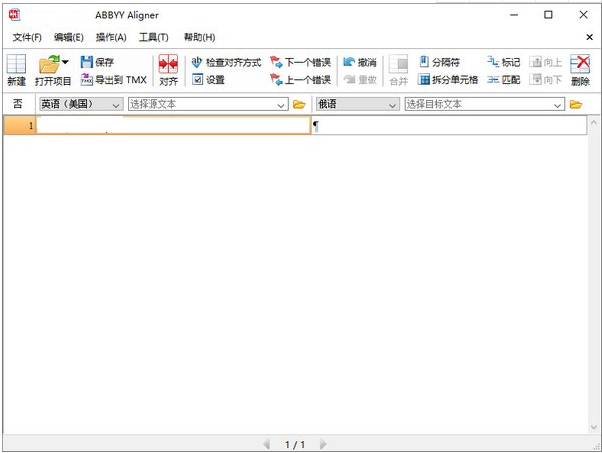Expand the 打开项目 dropdown arrow
This screenshot has width=602, height=453.
click(65, 62)
